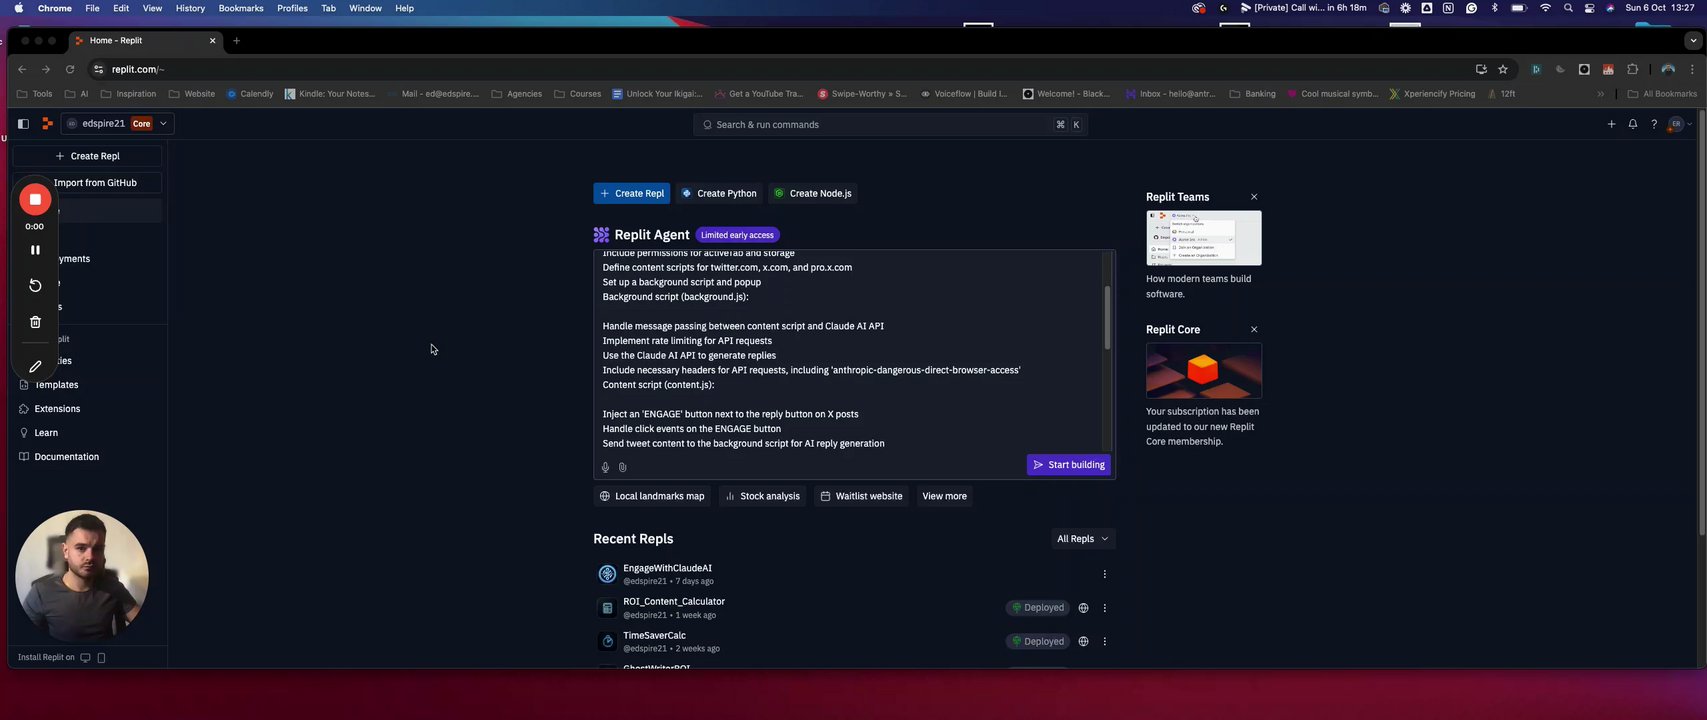Click the plus icon in Replit header
The height and width of the screenshot is (720, 1707).
tap(1611, 124)
